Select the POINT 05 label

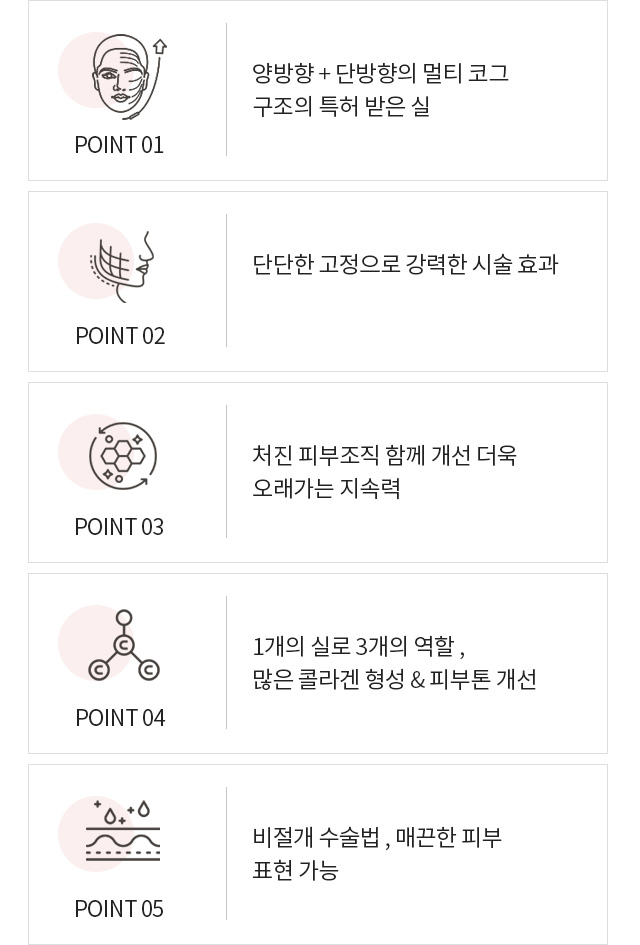(119, 909)
